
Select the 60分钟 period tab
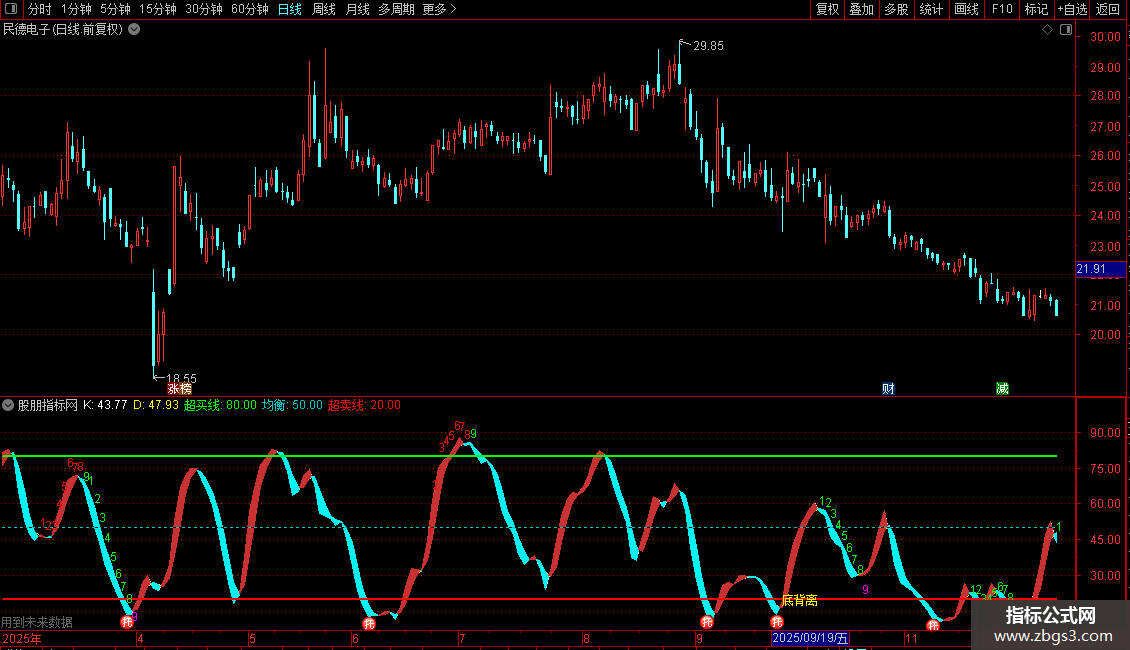pos(249,10)
